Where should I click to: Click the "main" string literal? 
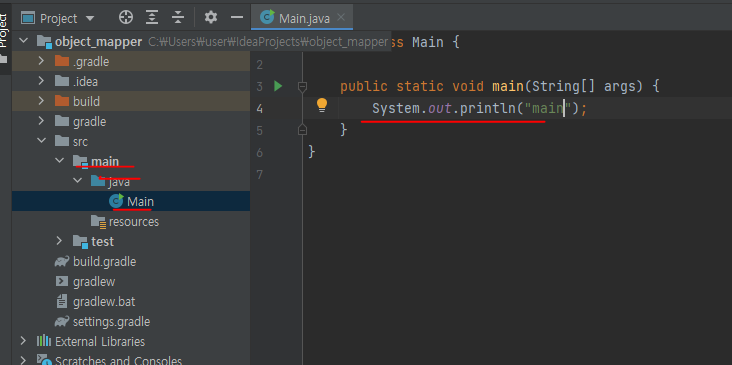548,109
